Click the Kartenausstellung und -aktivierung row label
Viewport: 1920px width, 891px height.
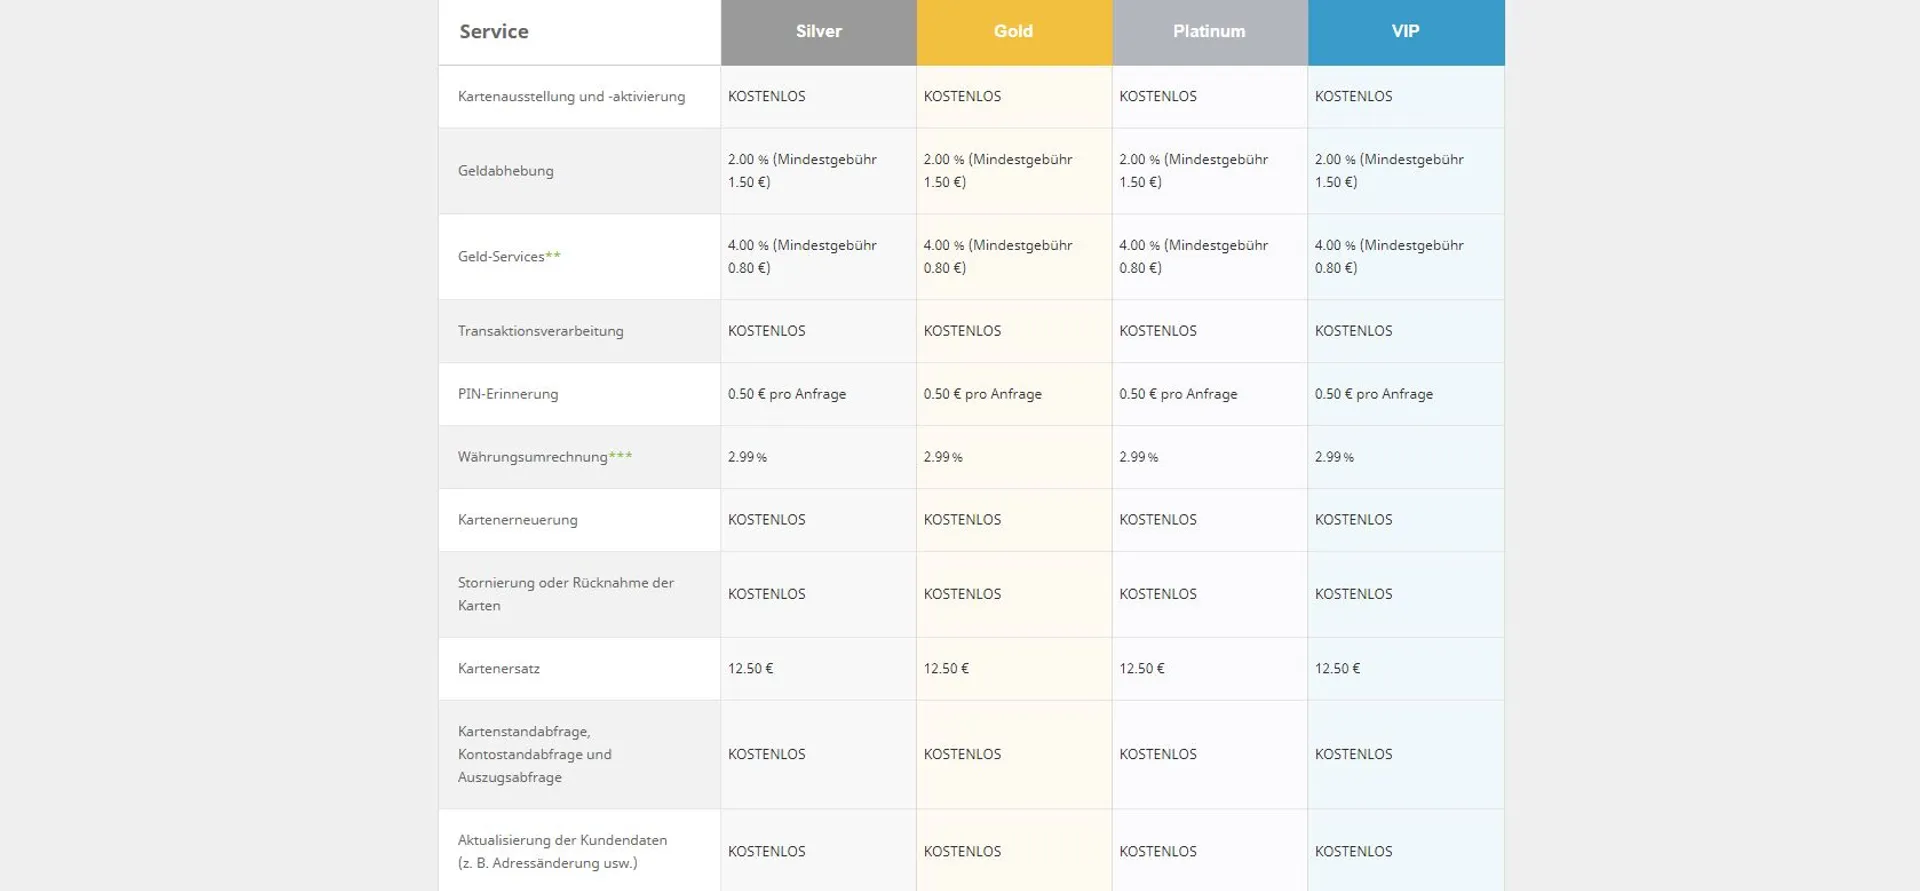pos(571,97)
